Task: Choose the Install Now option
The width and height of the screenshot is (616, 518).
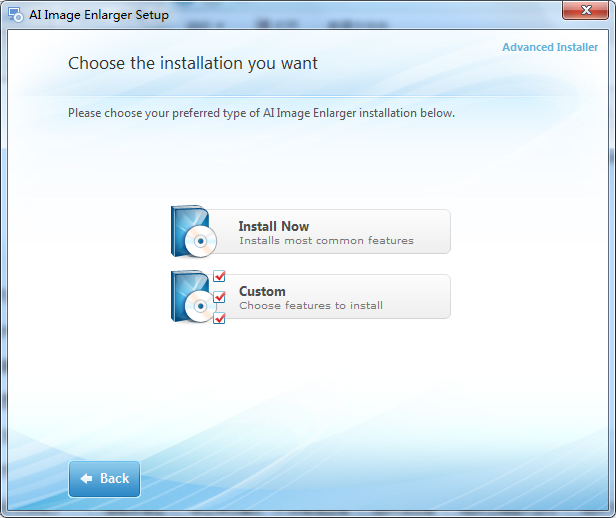Action: click(x=310, y=231)
